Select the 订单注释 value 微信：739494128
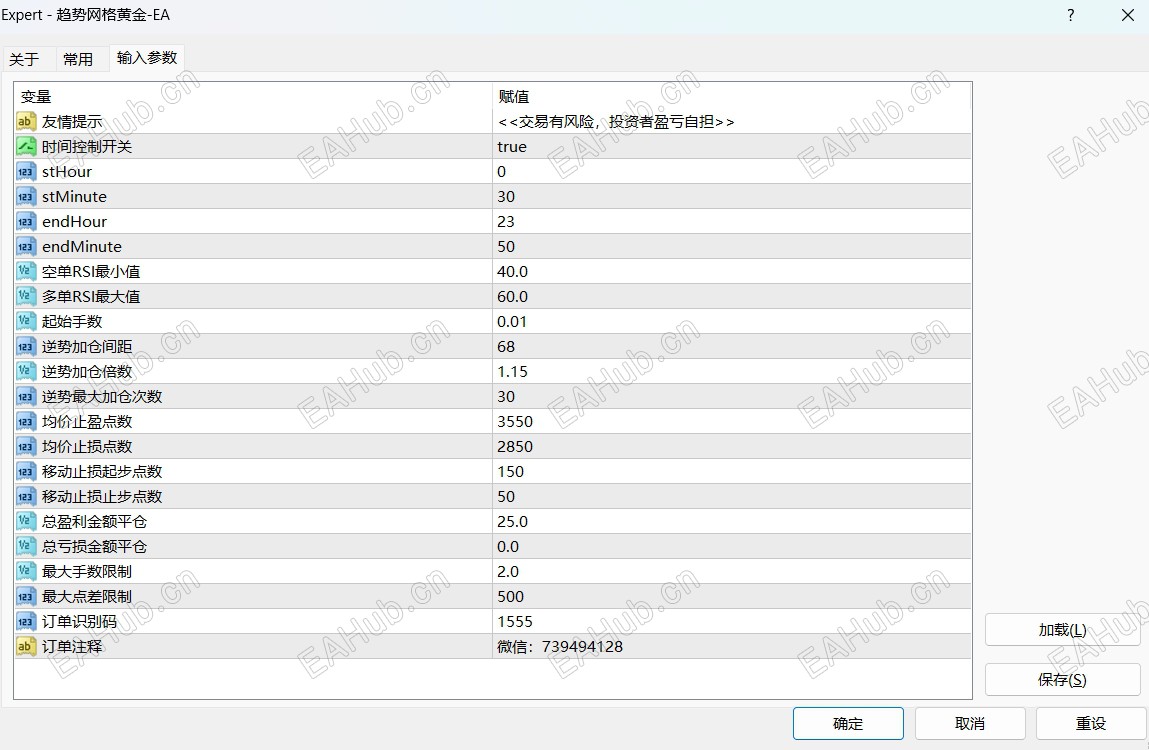The height and width of the screenshot is (750, 1149). point(560,647)
